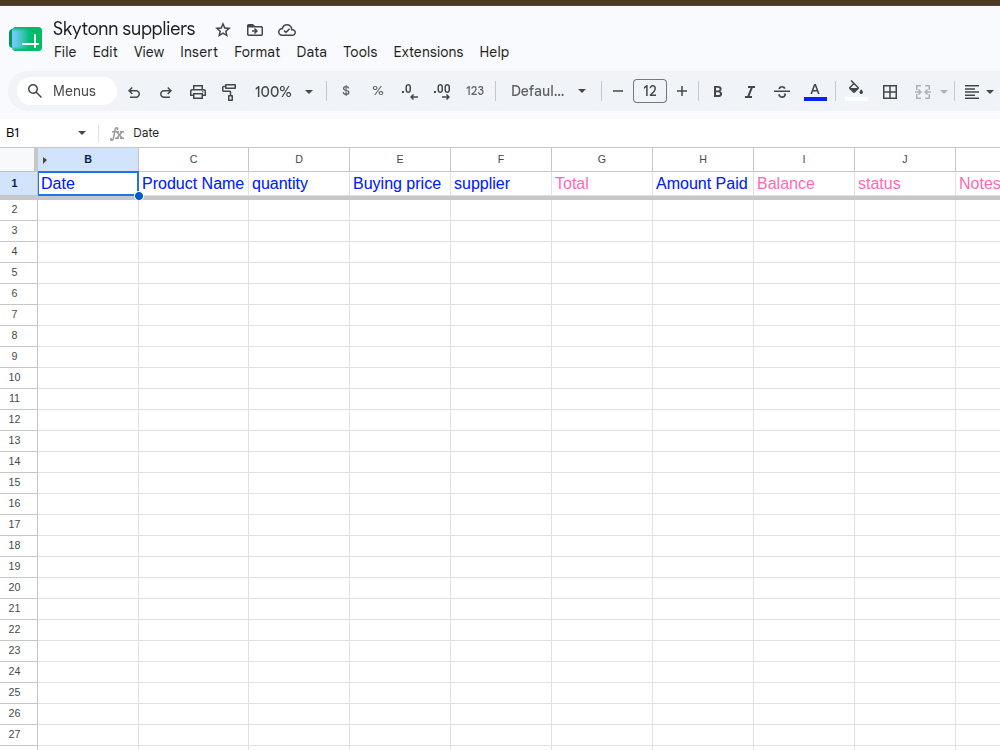Search the Menus box
The width and height of the screenshot is (1000, 750).
click(x=66, y=91)
